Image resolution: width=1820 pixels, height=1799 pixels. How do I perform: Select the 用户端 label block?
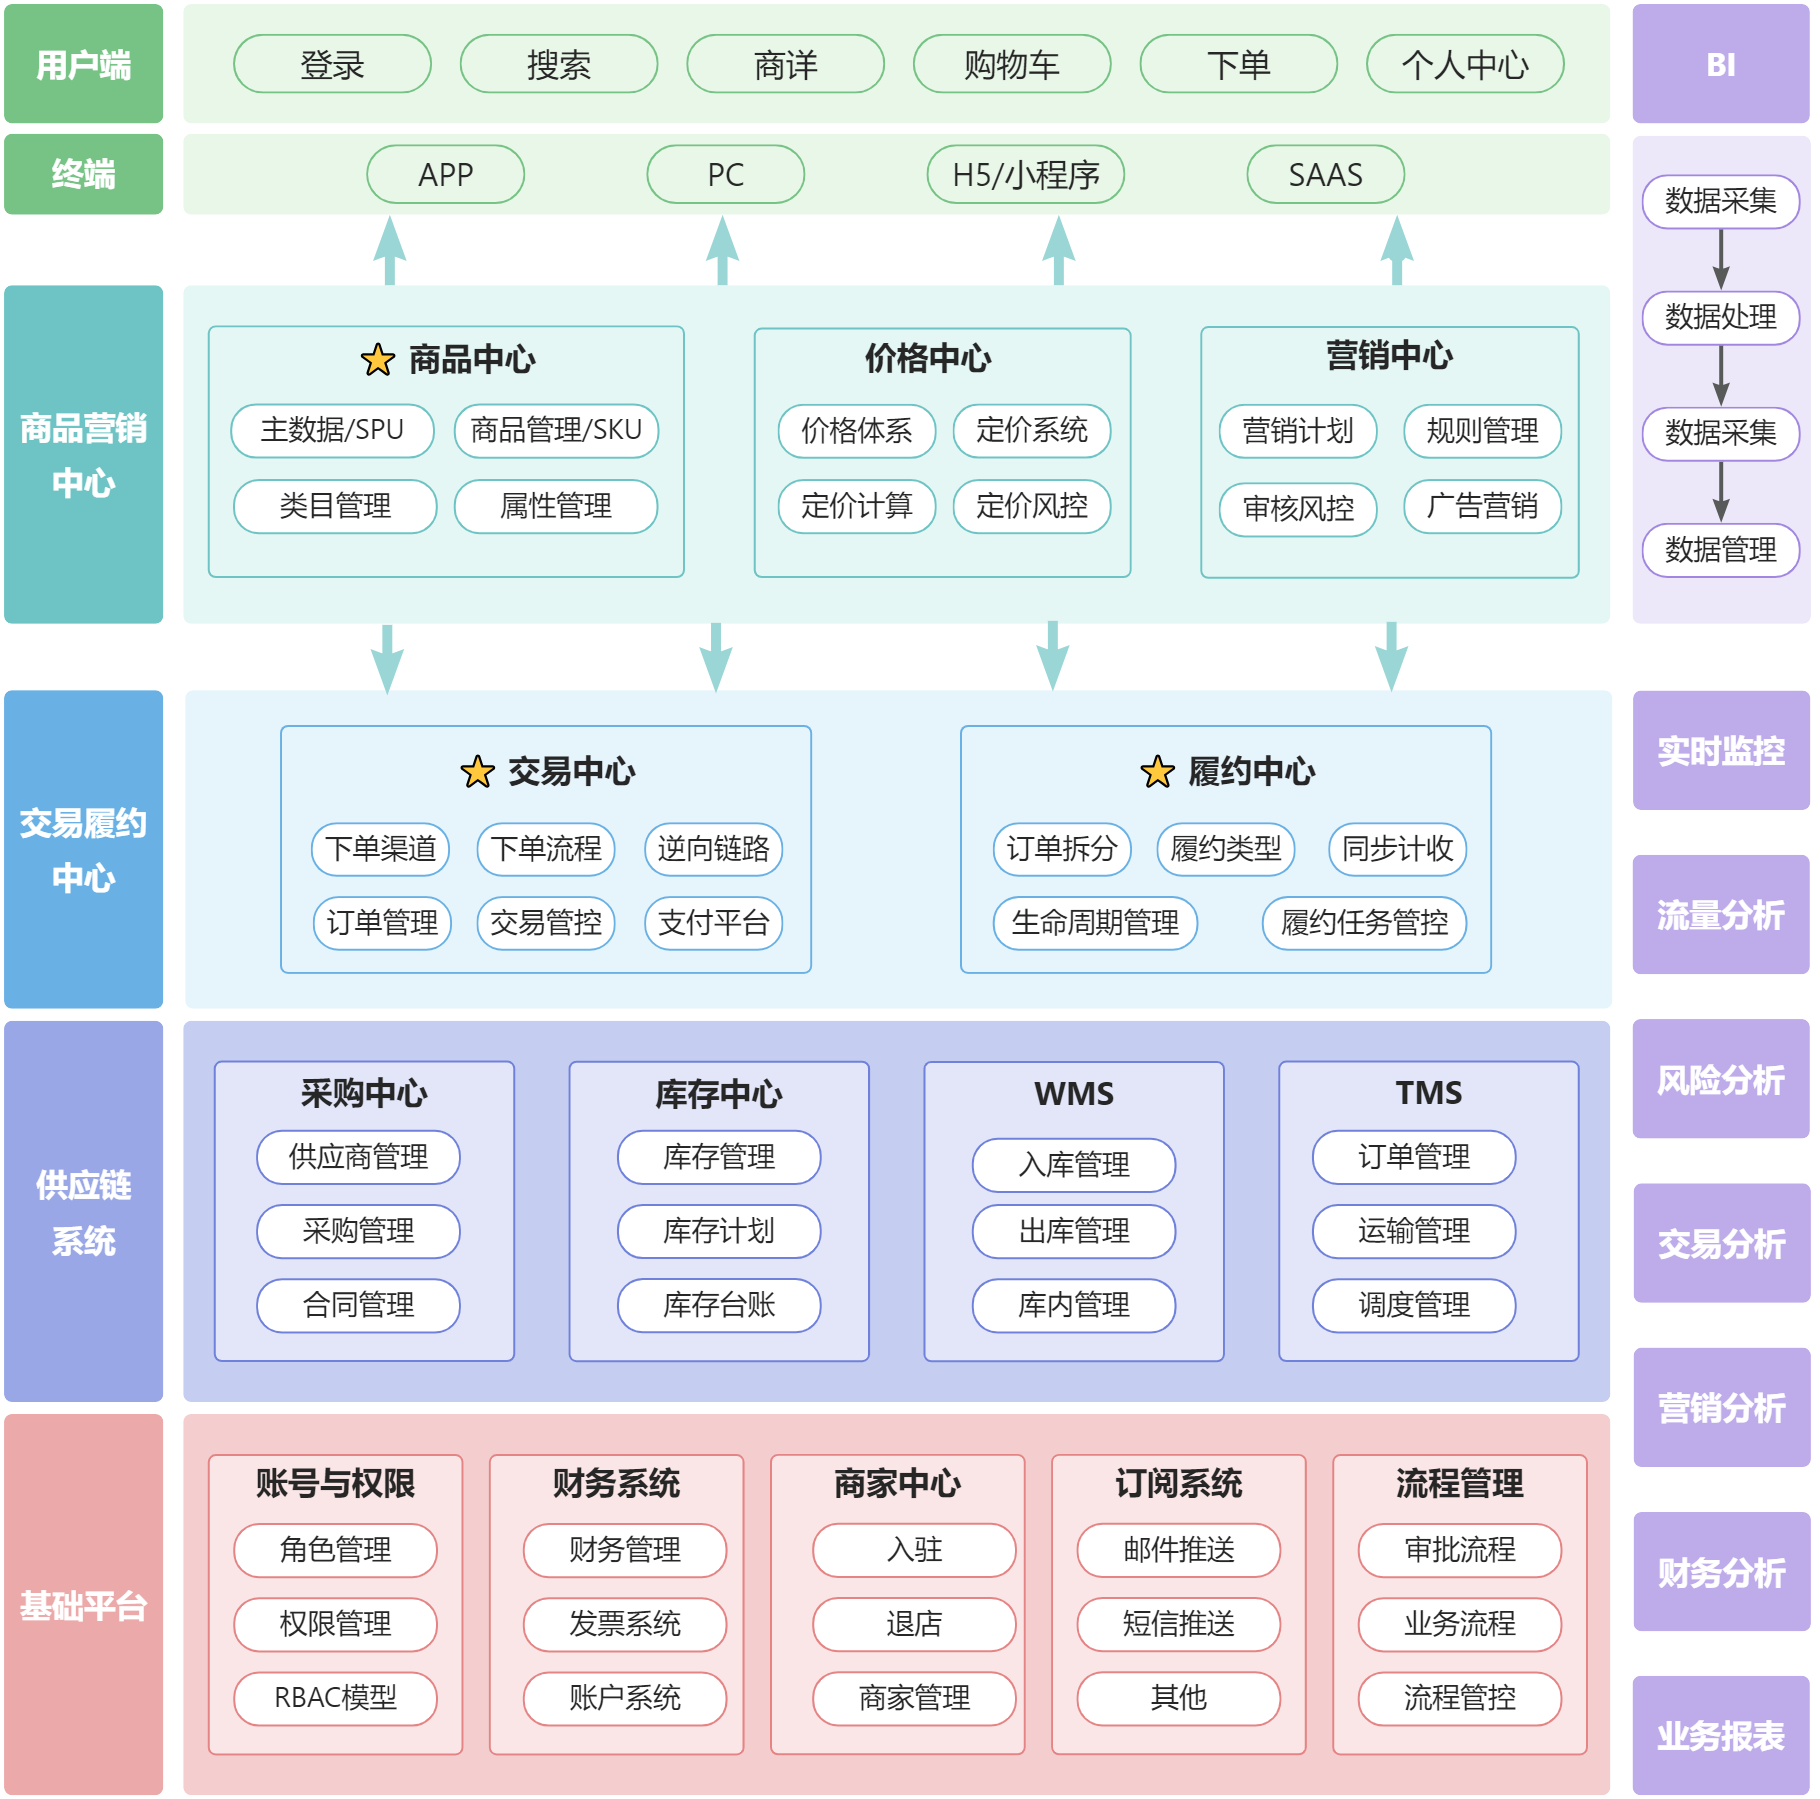click(x=83, y=64)
